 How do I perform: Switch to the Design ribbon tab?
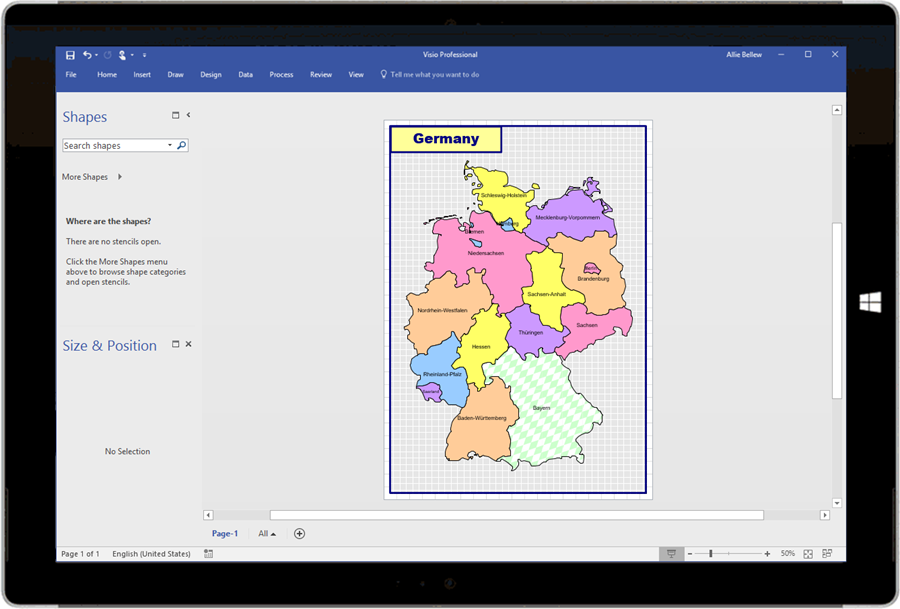coord(211,75)
